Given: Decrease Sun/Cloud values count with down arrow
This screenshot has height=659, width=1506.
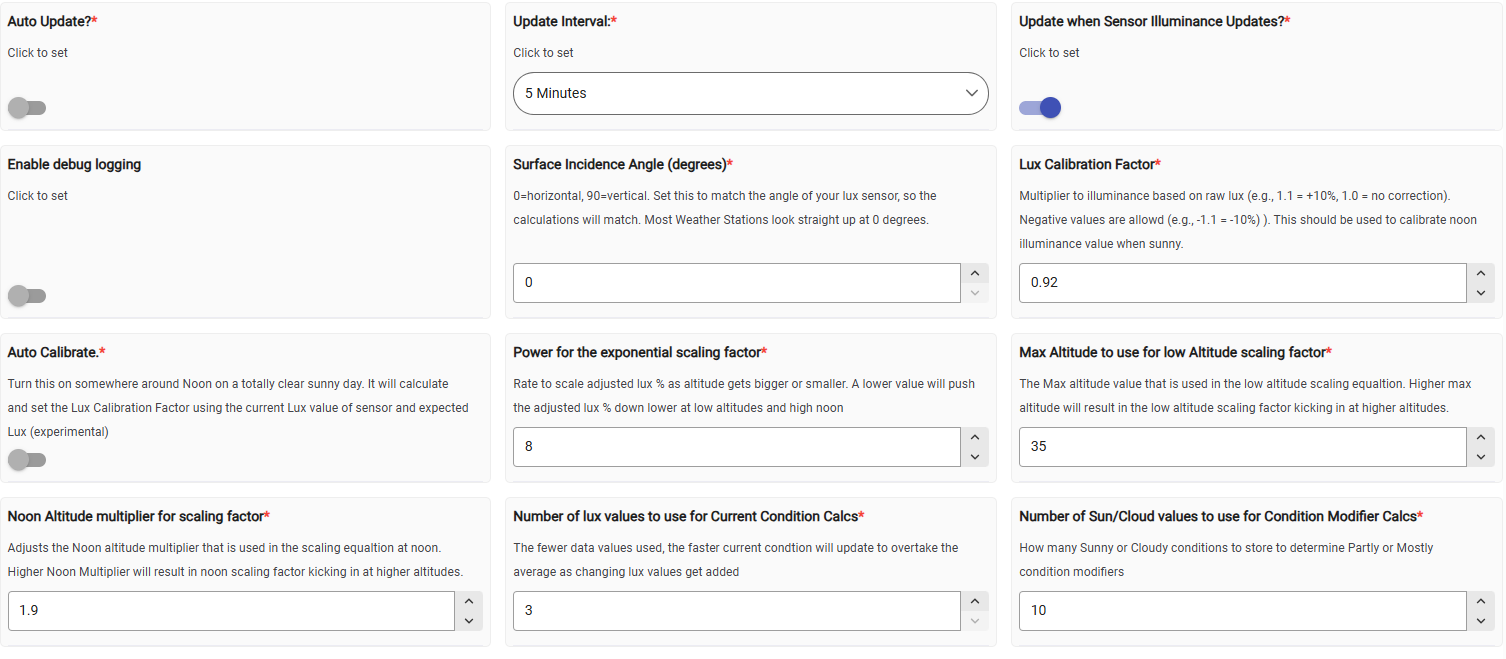Looking at the screenshot, I should (x=1481, y=621).
